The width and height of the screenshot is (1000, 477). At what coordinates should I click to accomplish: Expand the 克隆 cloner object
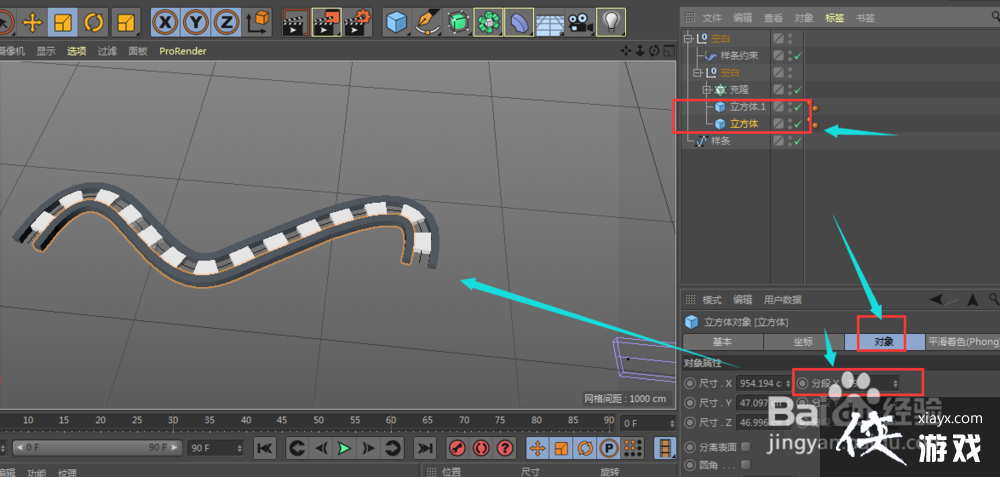pyautogui.click(x=707, y=90)
